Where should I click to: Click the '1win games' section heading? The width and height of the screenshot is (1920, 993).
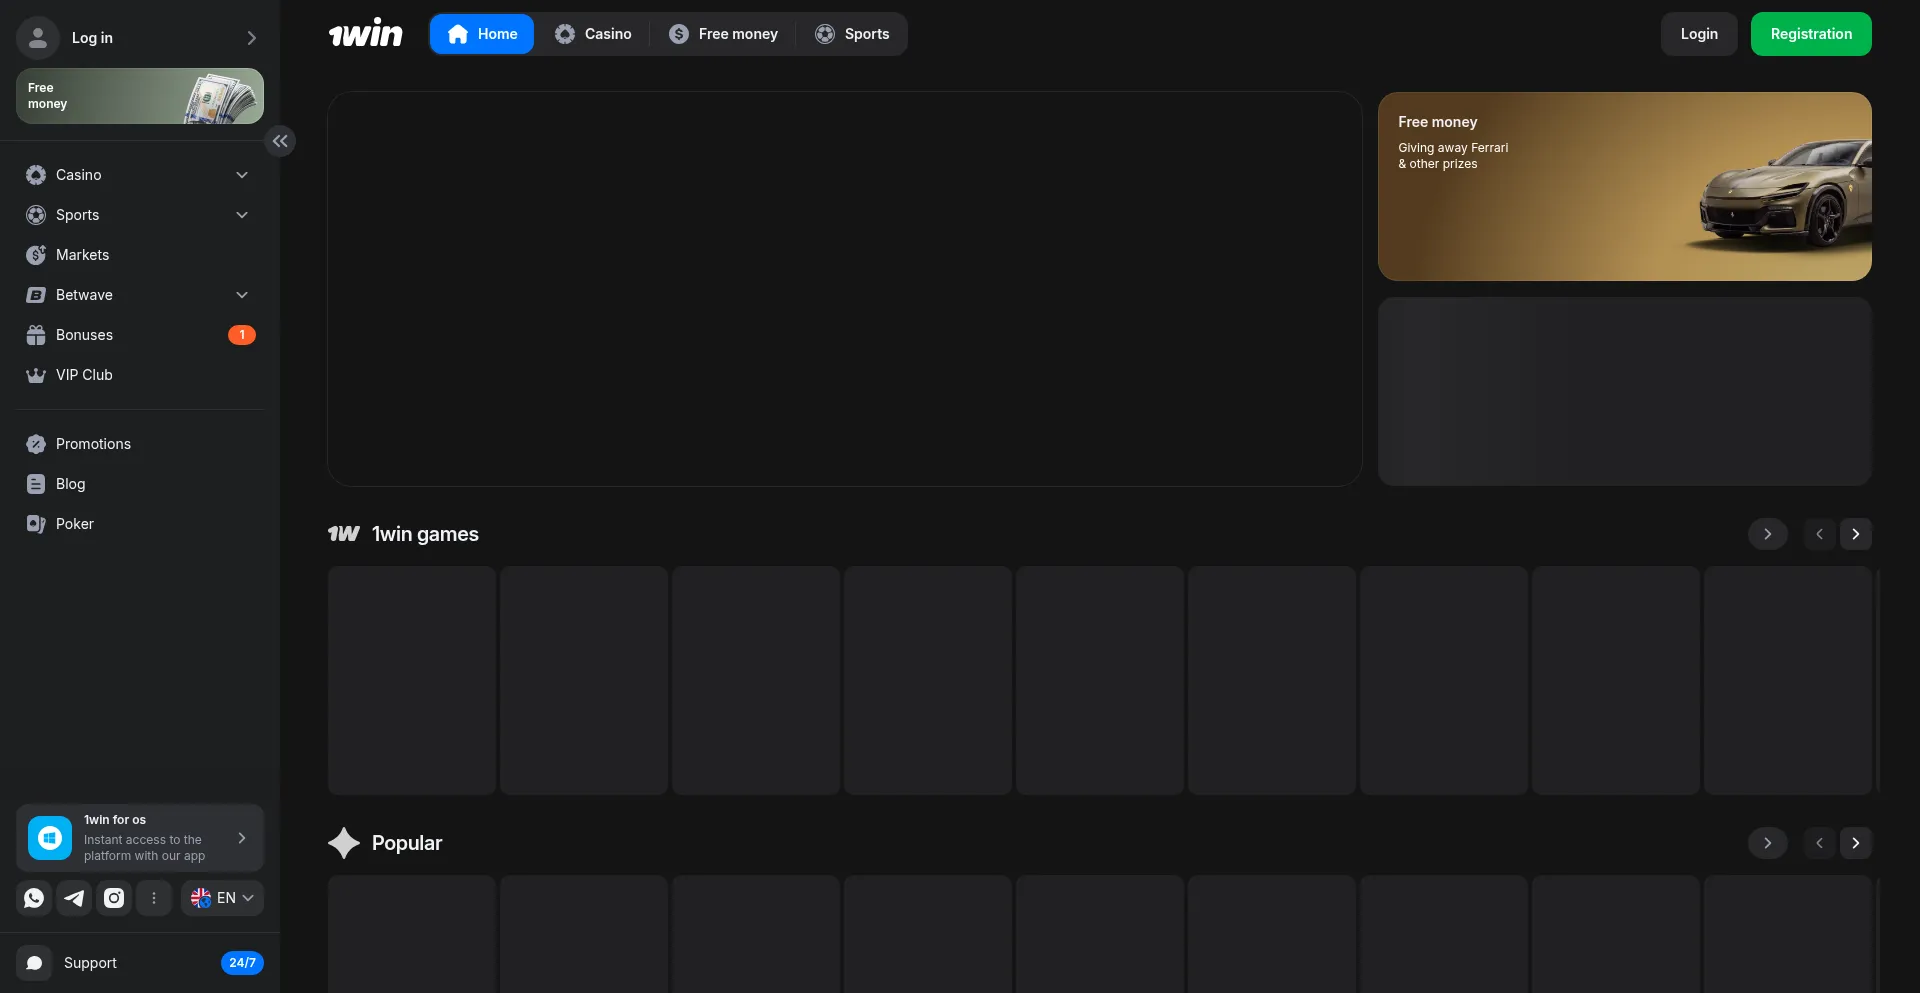tap(425, 534)
